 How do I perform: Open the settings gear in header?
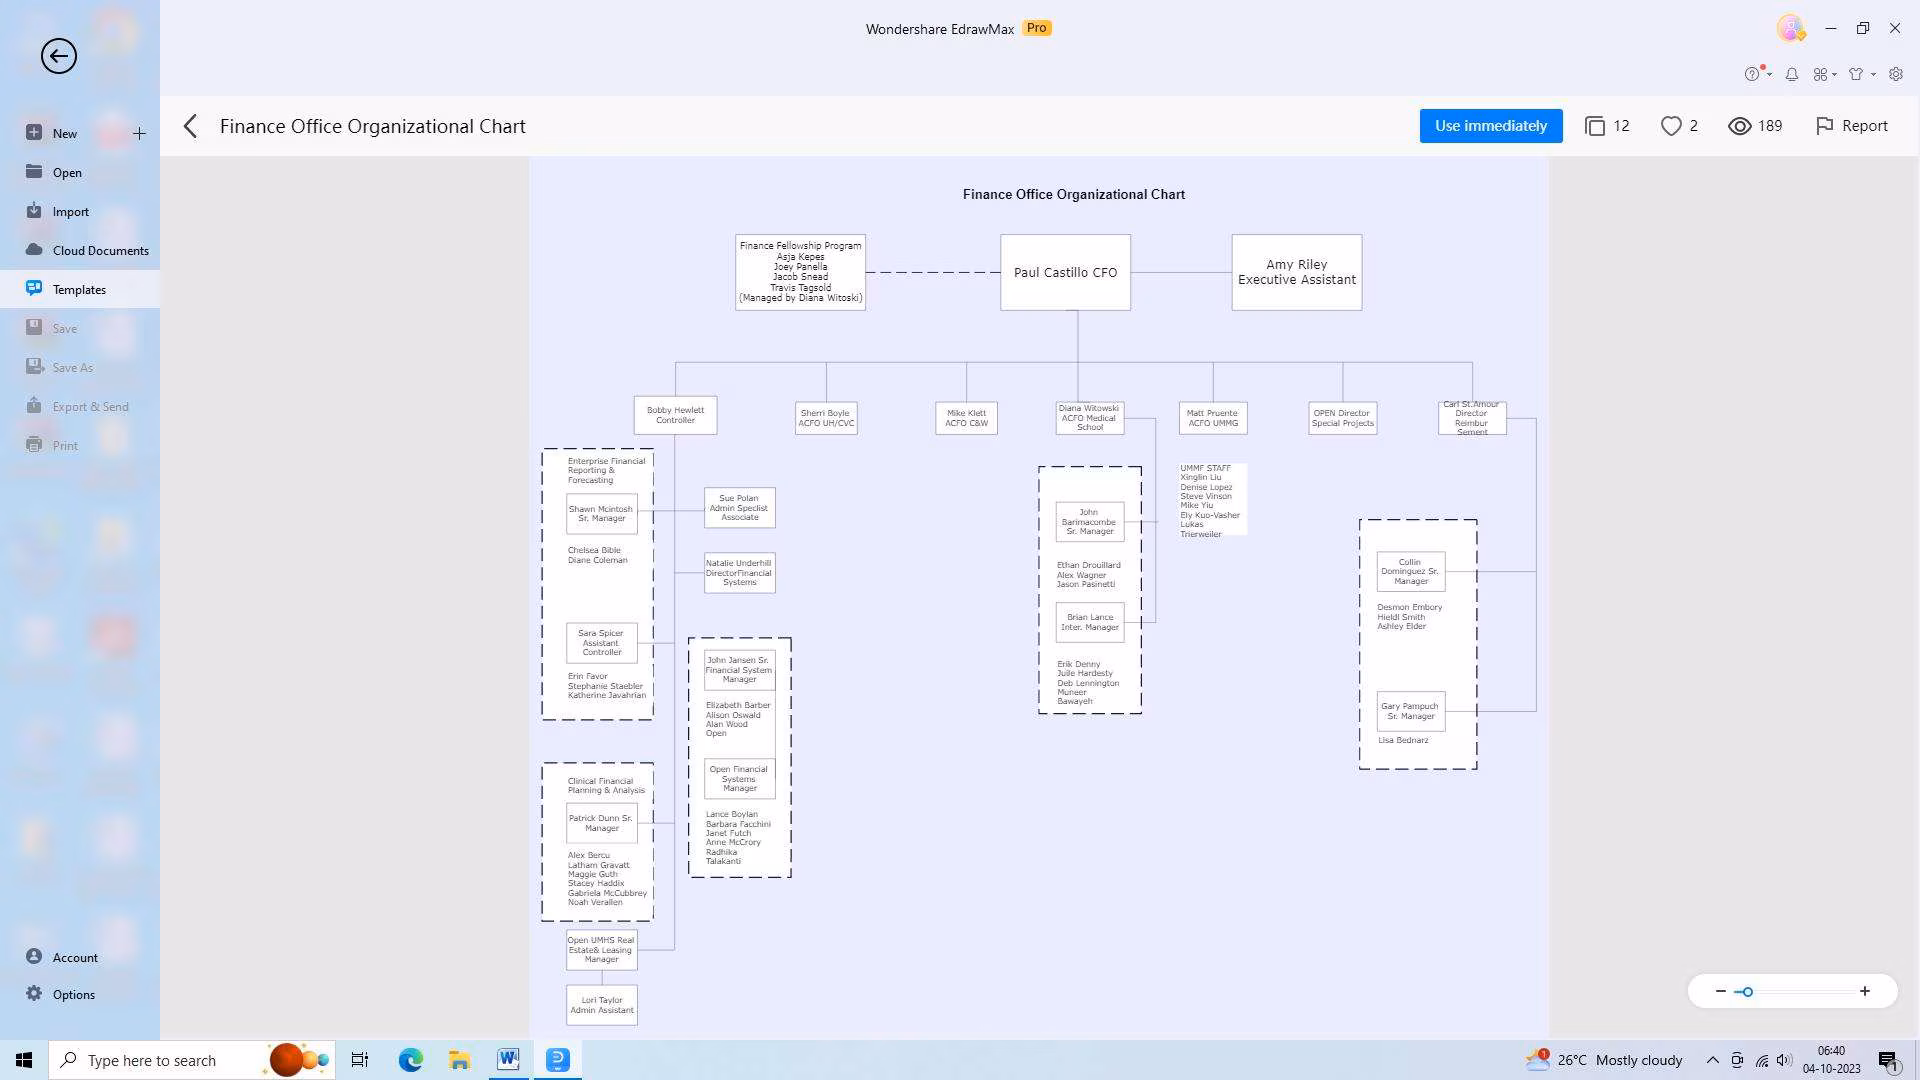click(x=1895, y=74)
